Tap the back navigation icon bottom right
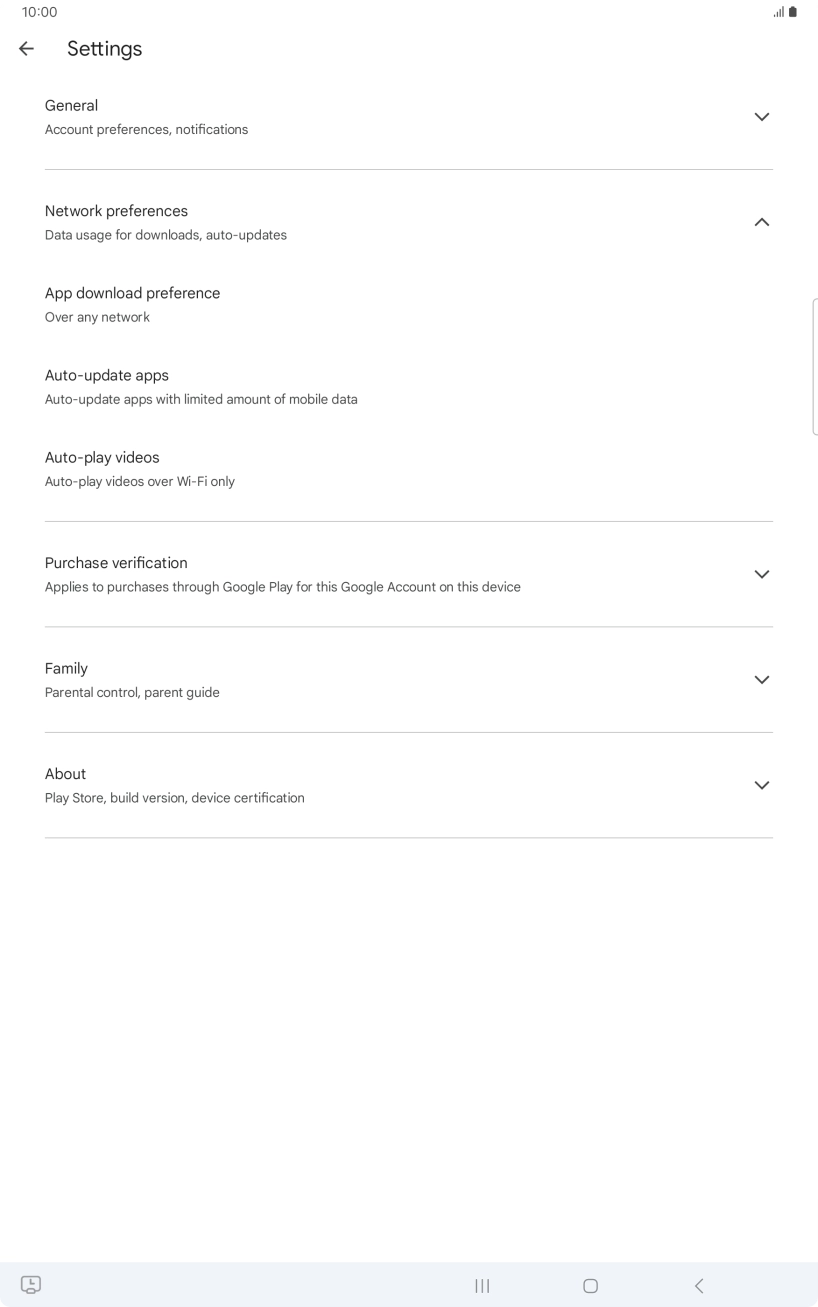Screen dimensions: 818x1307 point(699,1286)
